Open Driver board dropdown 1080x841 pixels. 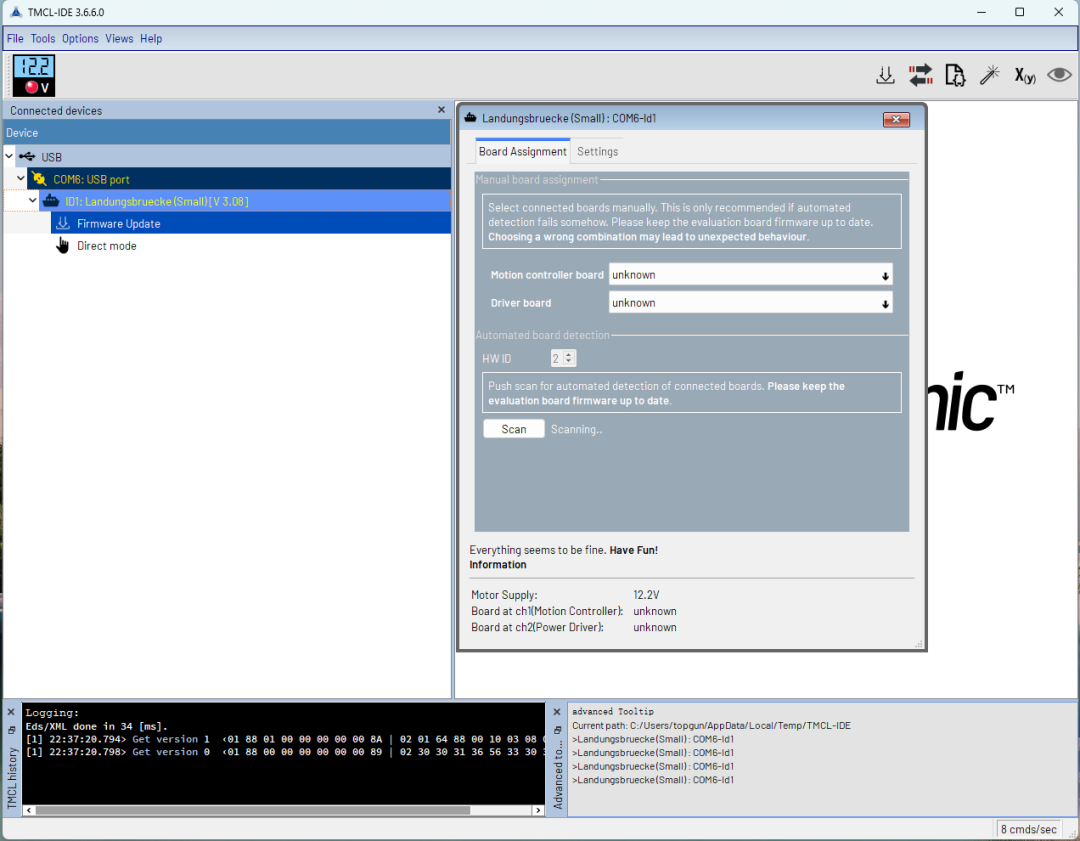point(751,303)
